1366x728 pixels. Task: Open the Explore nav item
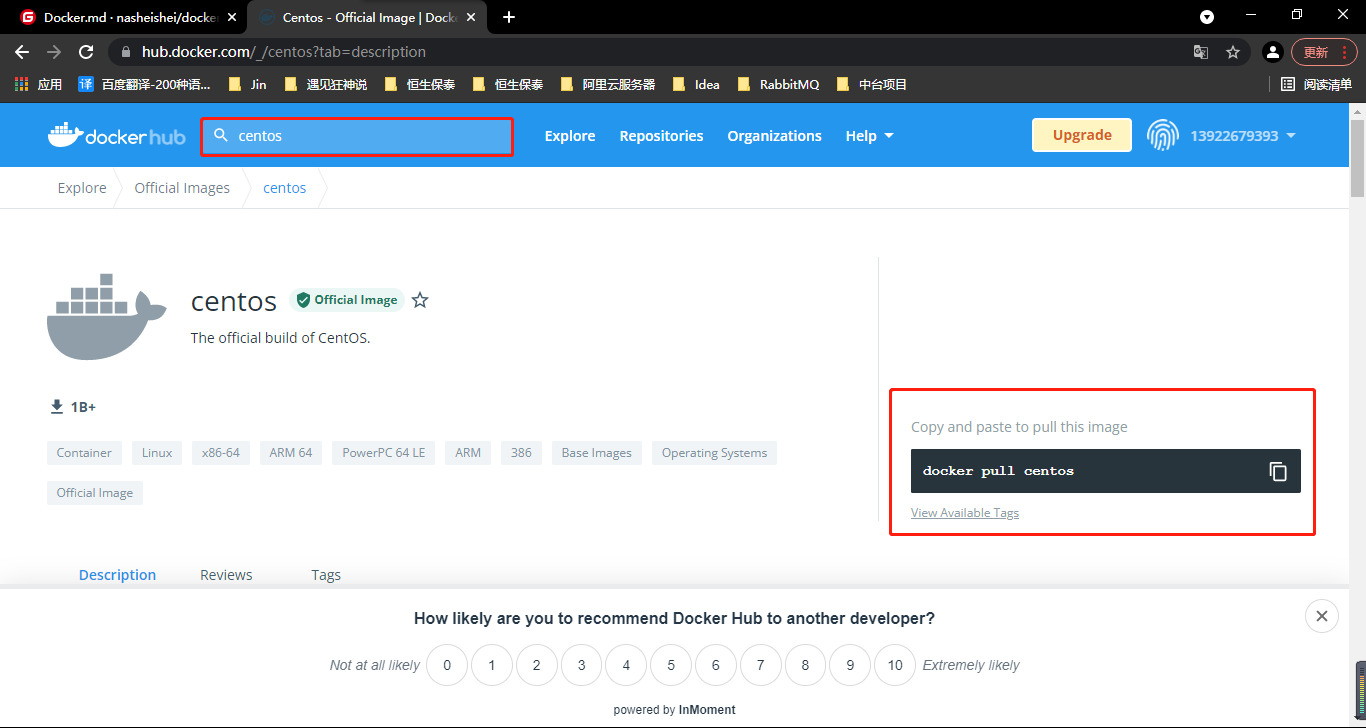(x=570, y=136)
